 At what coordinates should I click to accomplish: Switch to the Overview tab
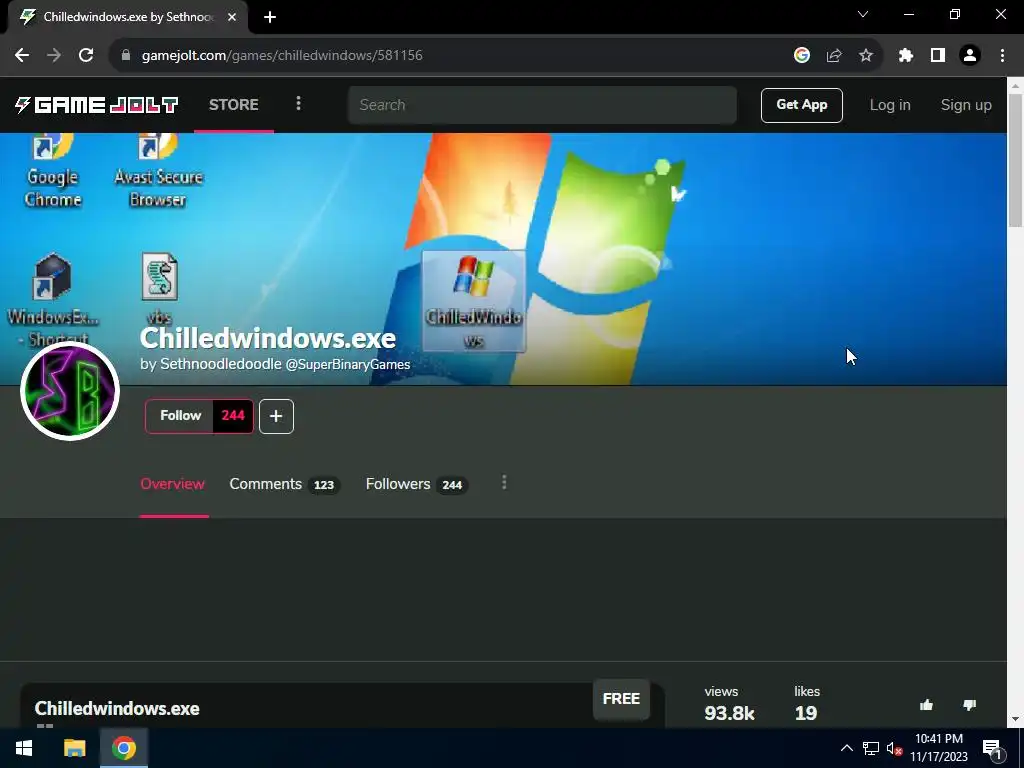[172, 484]
